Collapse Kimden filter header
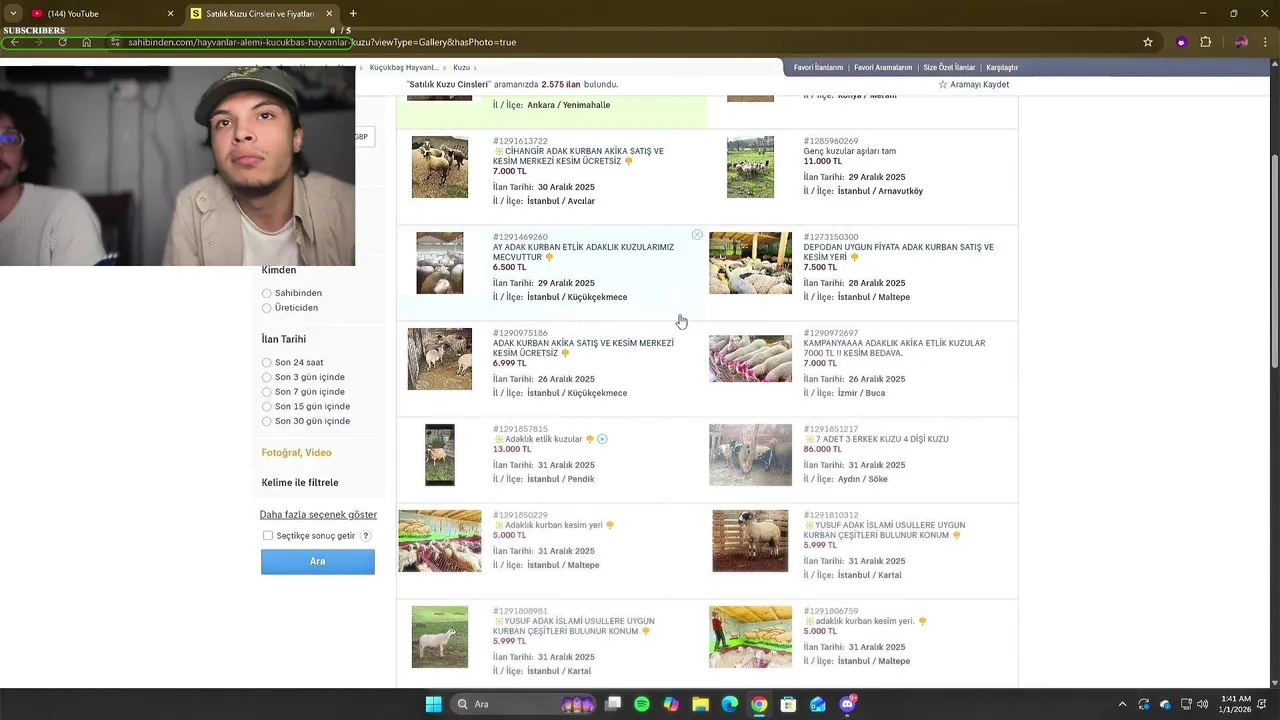This screenshot has width=1280, height=720. (279, 270)
